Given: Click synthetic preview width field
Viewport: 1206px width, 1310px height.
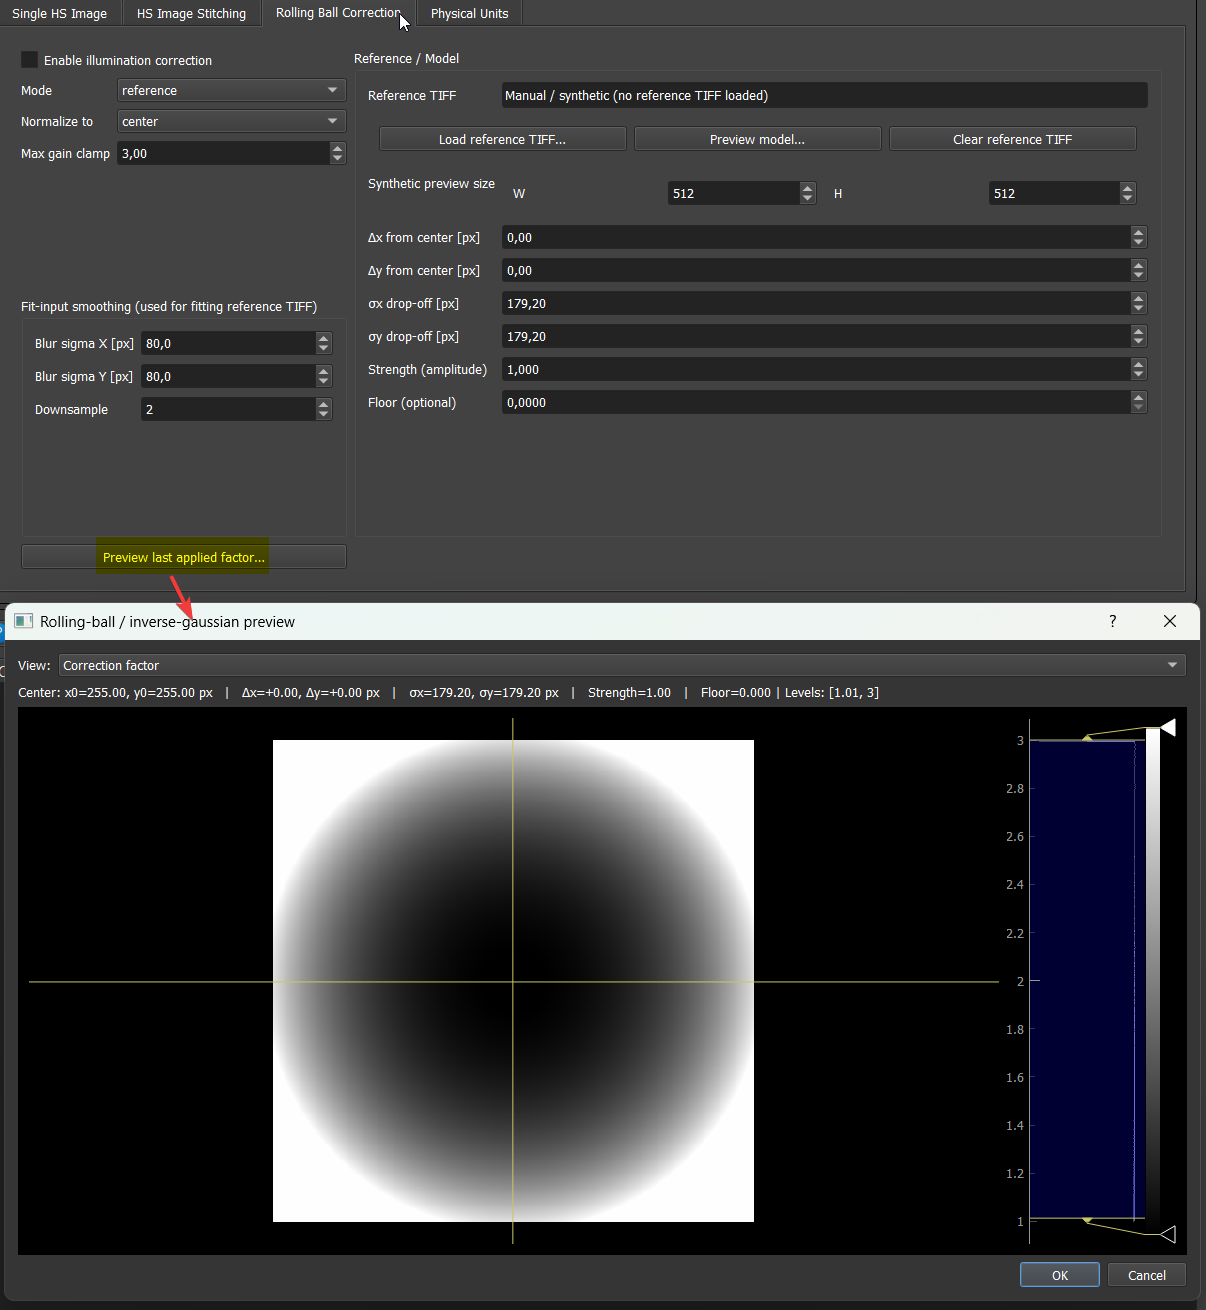Looking at the screenshot, I should click(734, 193).
